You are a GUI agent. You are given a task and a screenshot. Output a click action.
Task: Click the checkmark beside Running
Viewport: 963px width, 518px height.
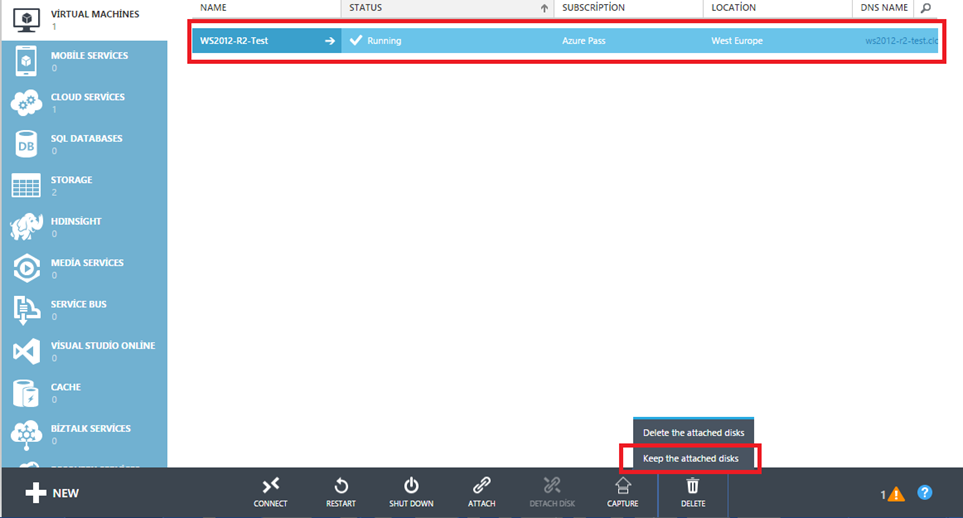(356, 41)
